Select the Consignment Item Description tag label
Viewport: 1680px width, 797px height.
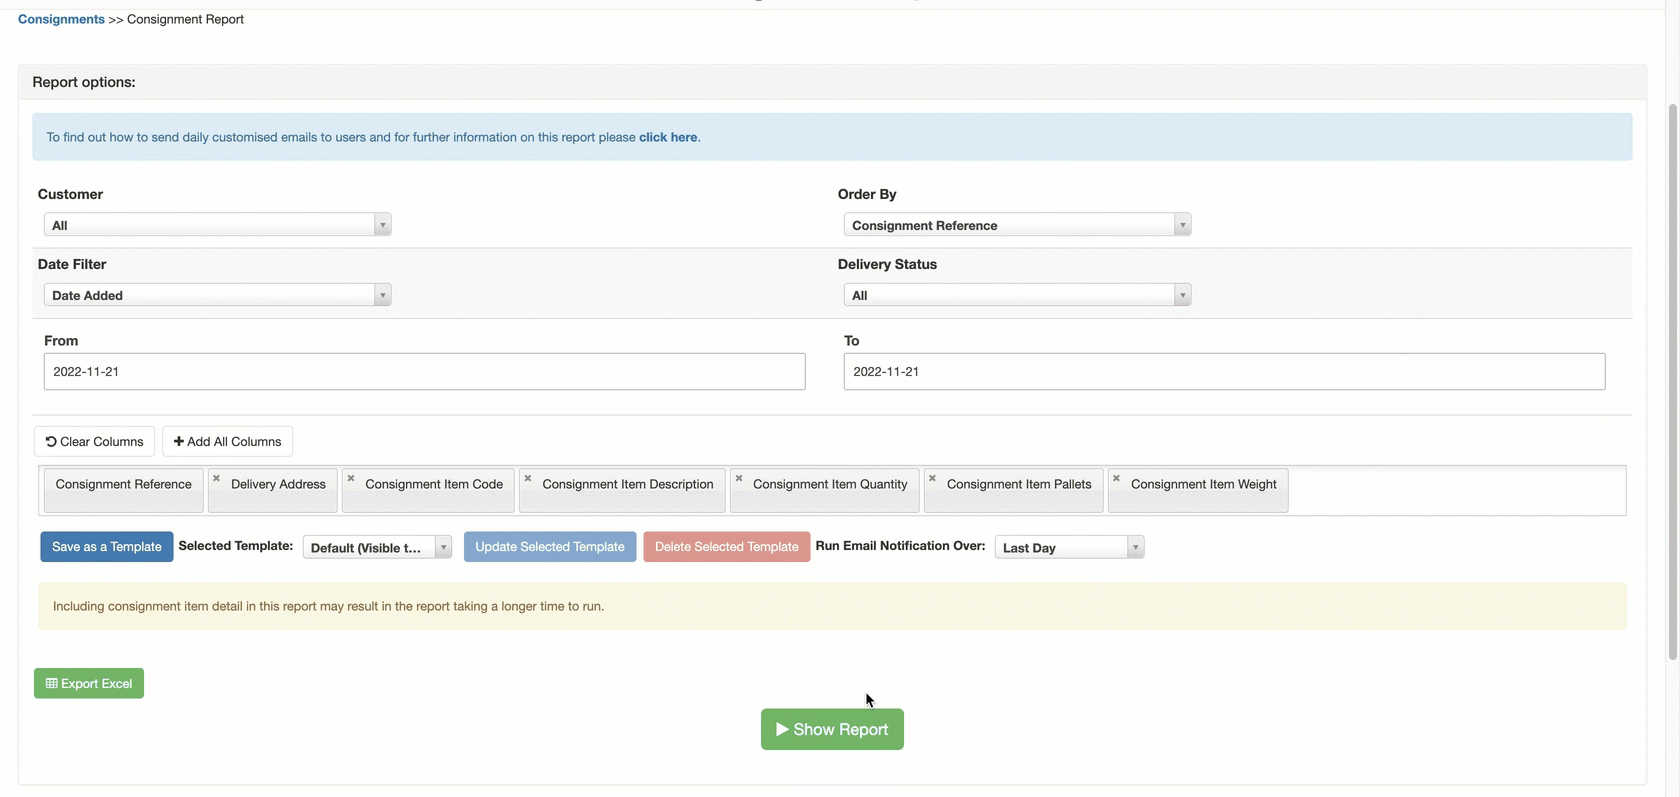628,484
